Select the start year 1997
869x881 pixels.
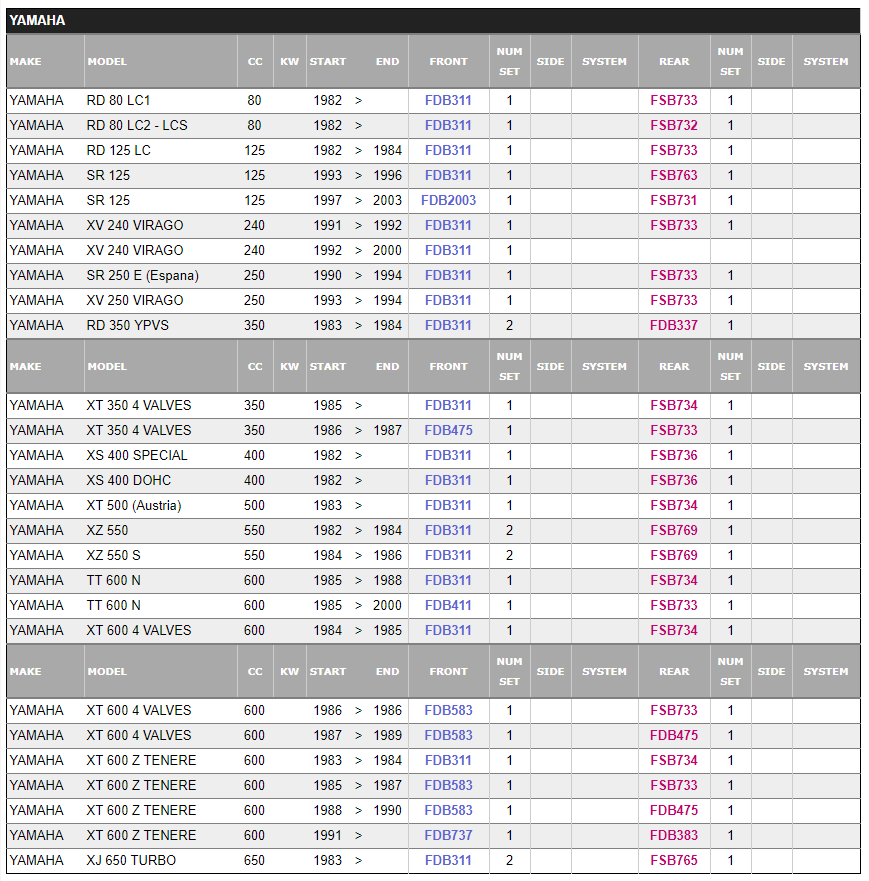[x=327, y=201]
